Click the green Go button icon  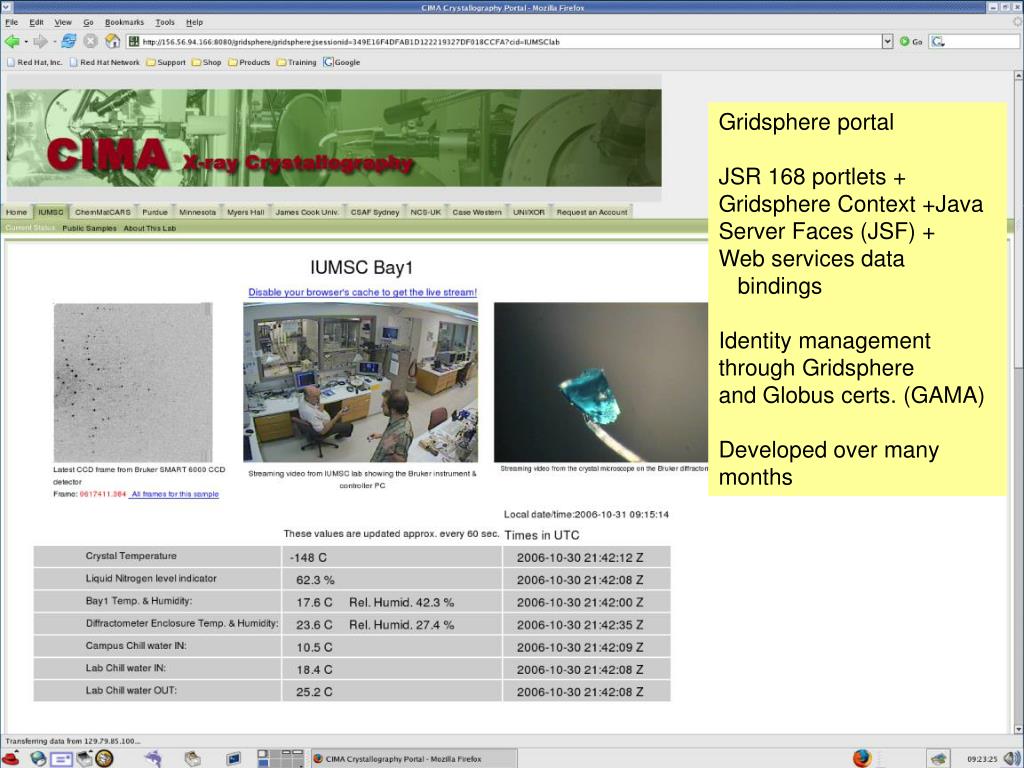pyautogui.click(x=904, y=42)
